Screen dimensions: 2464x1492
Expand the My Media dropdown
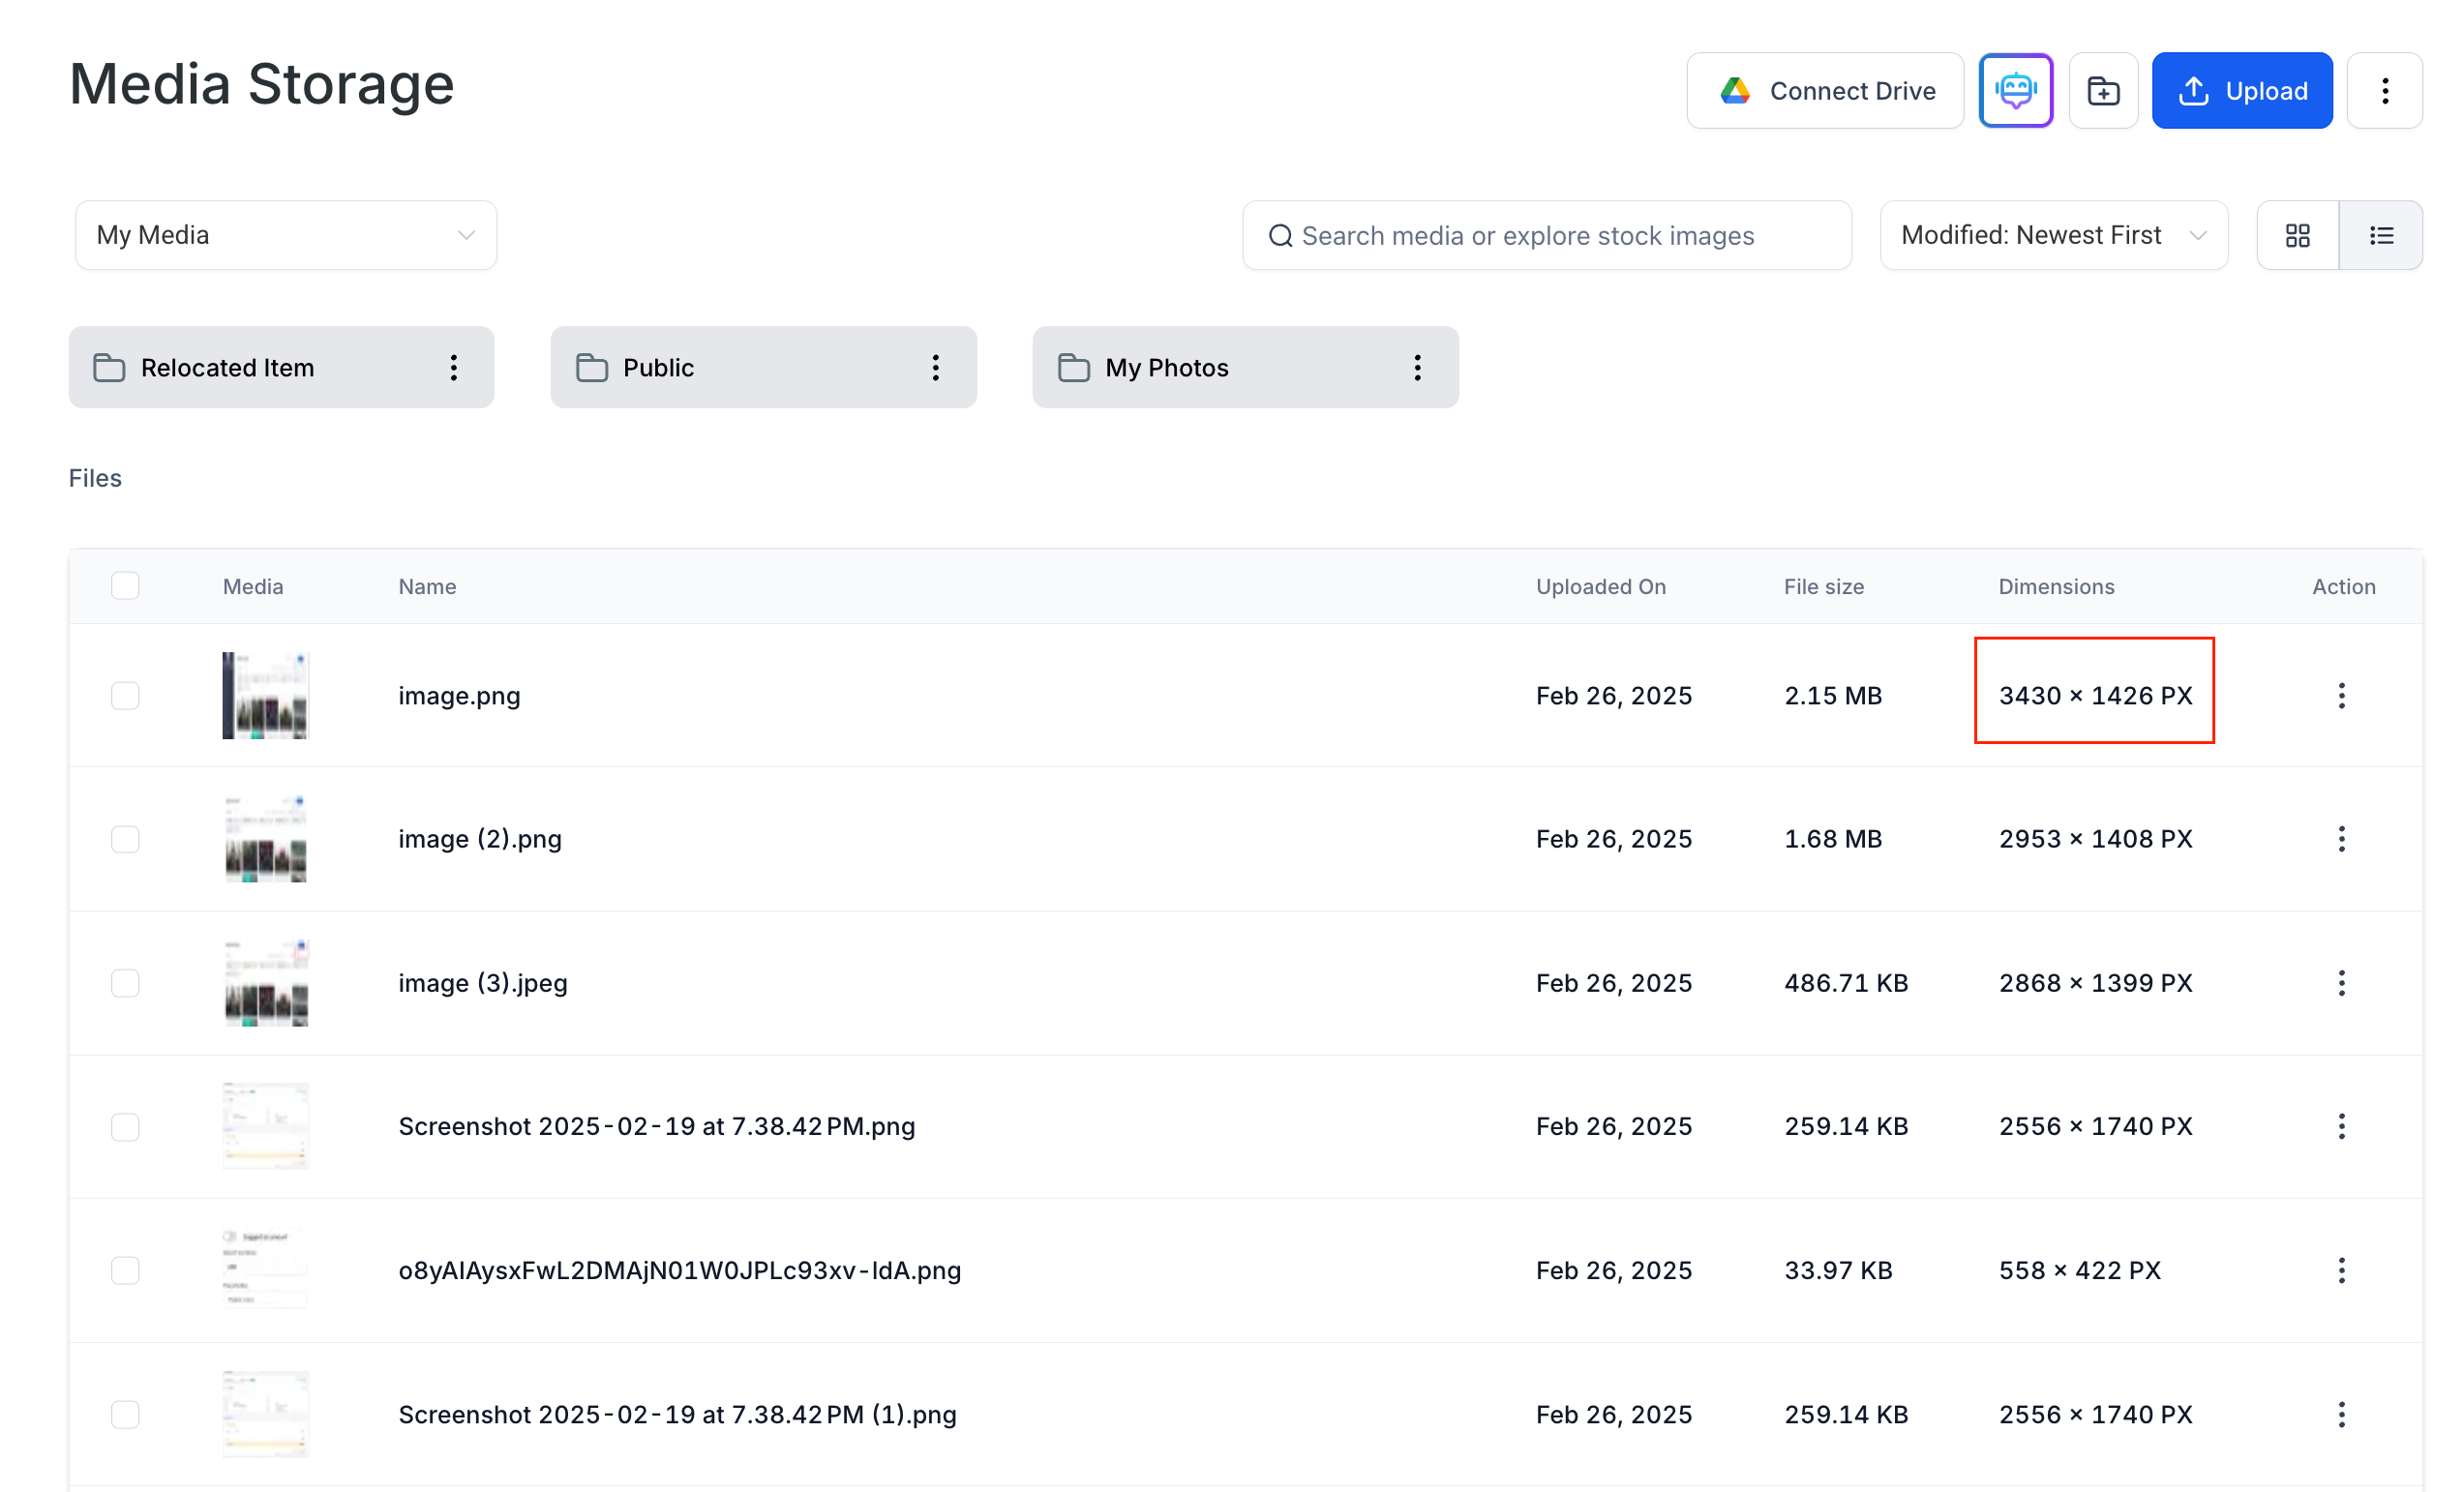286,235
